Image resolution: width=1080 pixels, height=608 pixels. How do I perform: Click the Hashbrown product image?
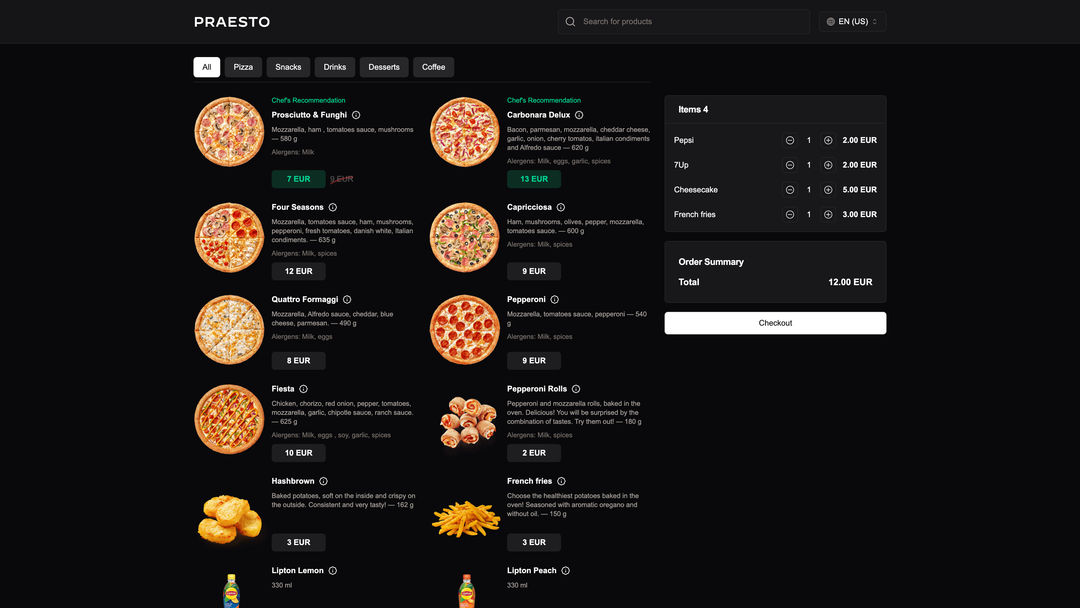point(230,518)
